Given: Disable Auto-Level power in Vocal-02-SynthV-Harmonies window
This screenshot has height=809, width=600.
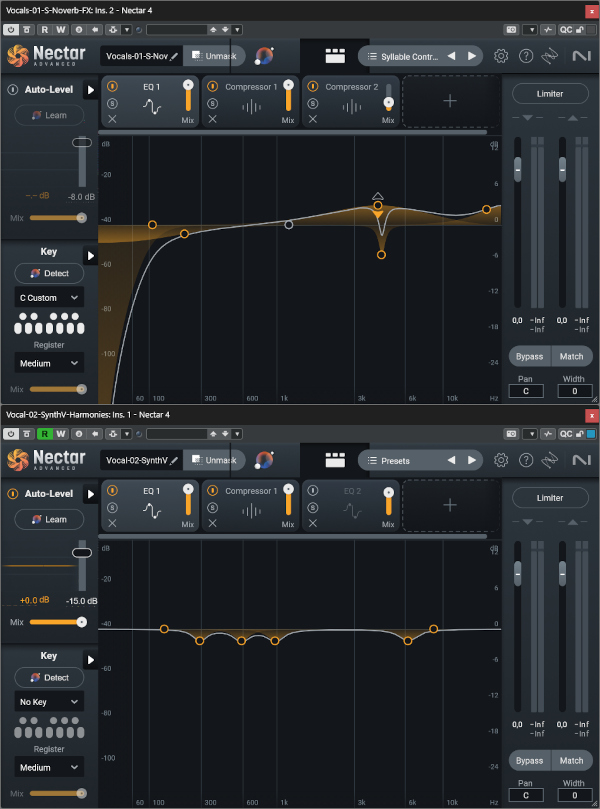Looking at the screenshot, I should pyautogui.click(x=12, y=494).
